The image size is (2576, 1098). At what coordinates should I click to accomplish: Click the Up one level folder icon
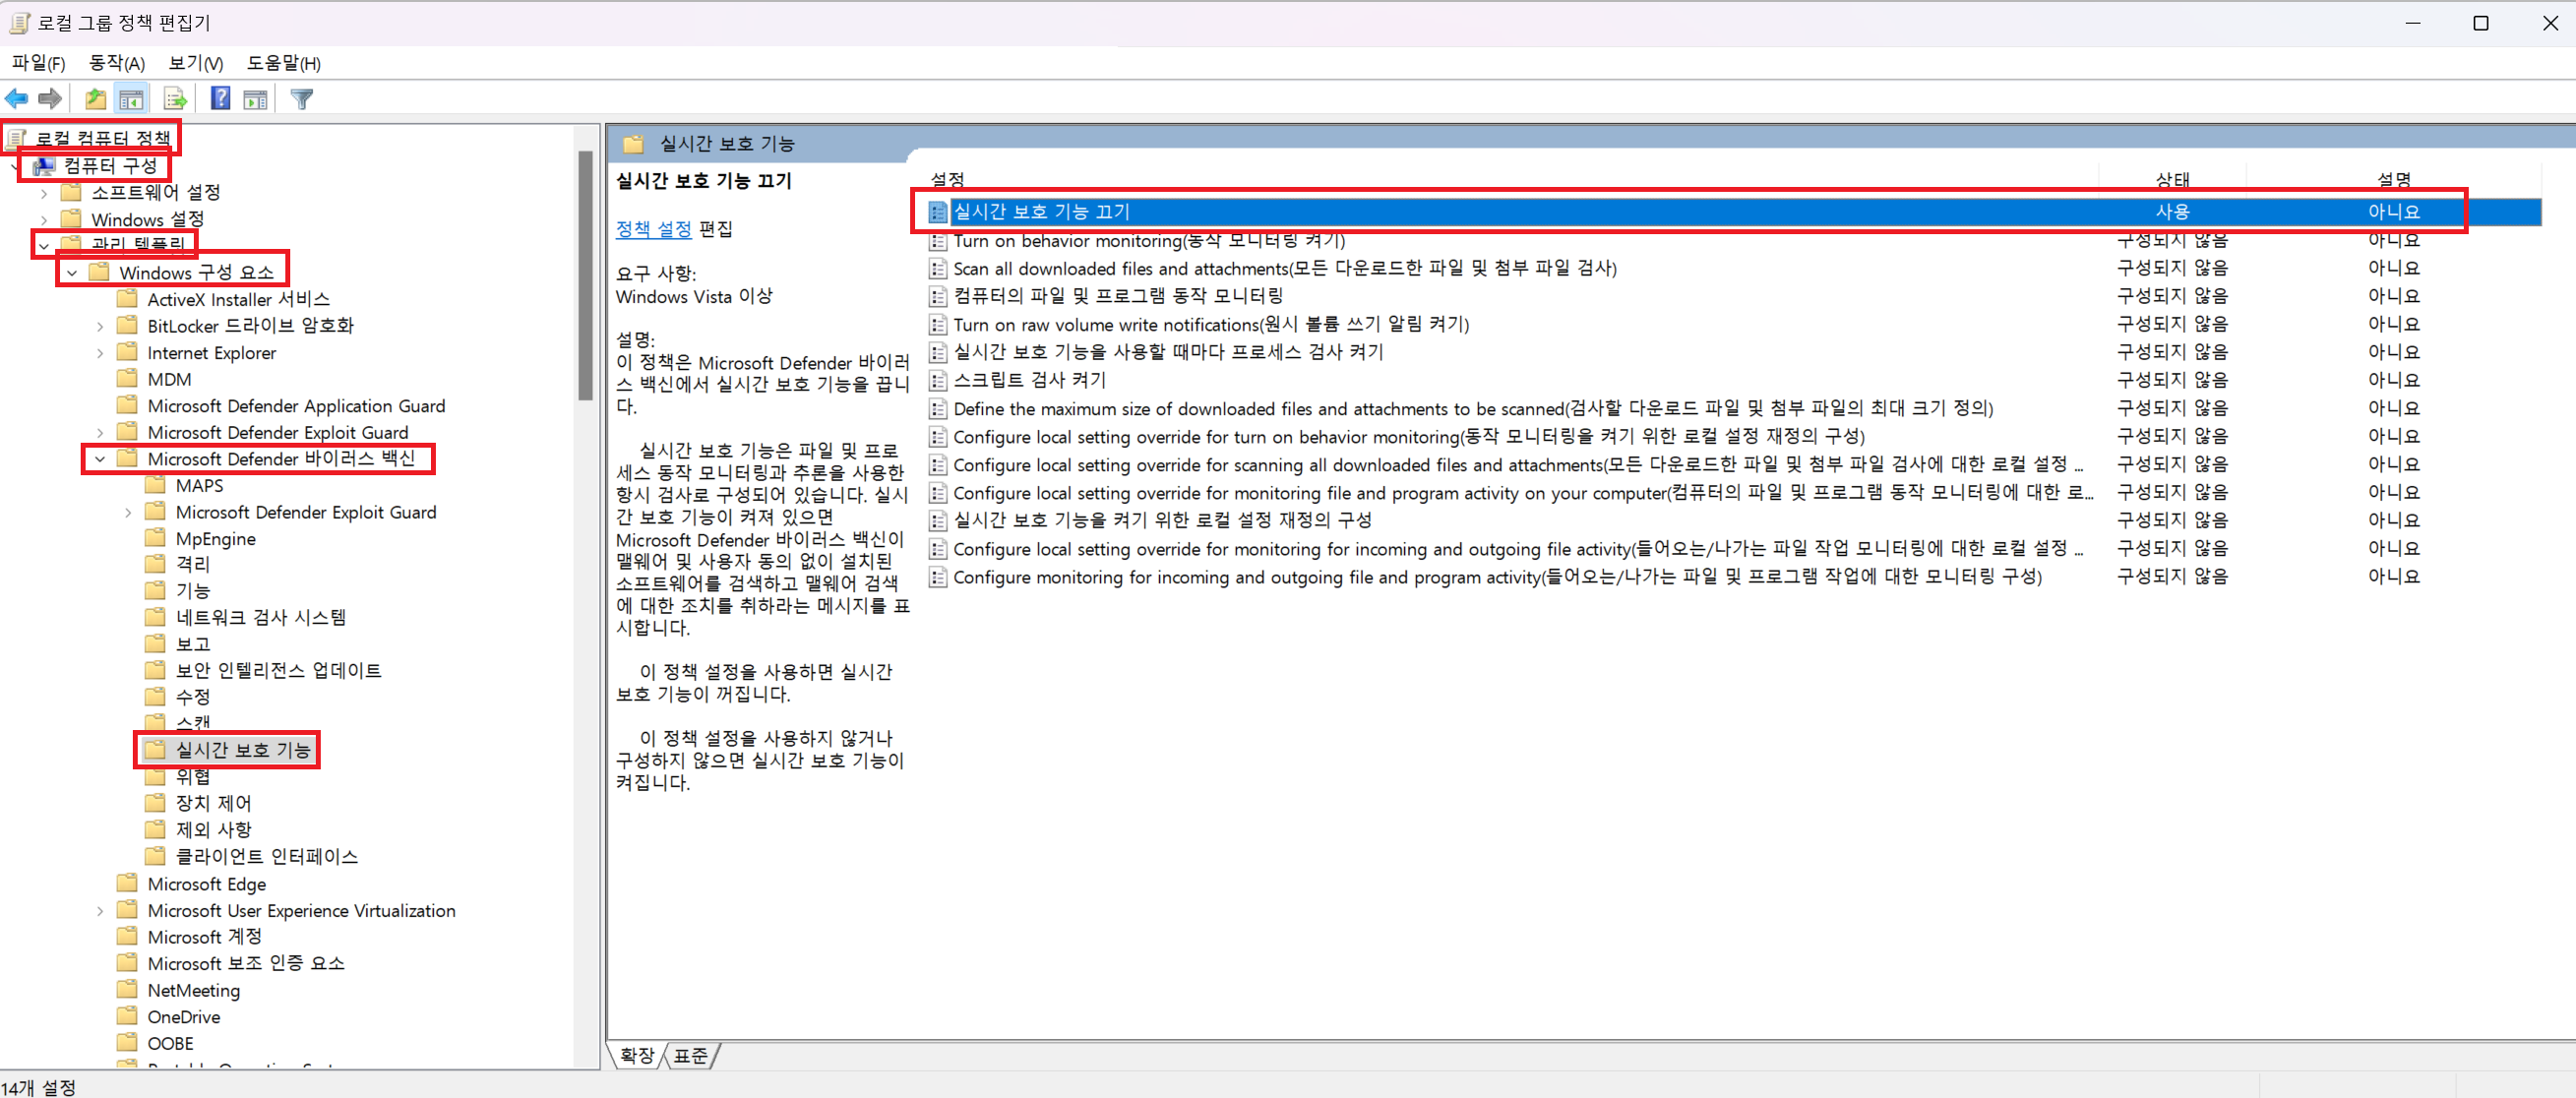pos(95,98)
